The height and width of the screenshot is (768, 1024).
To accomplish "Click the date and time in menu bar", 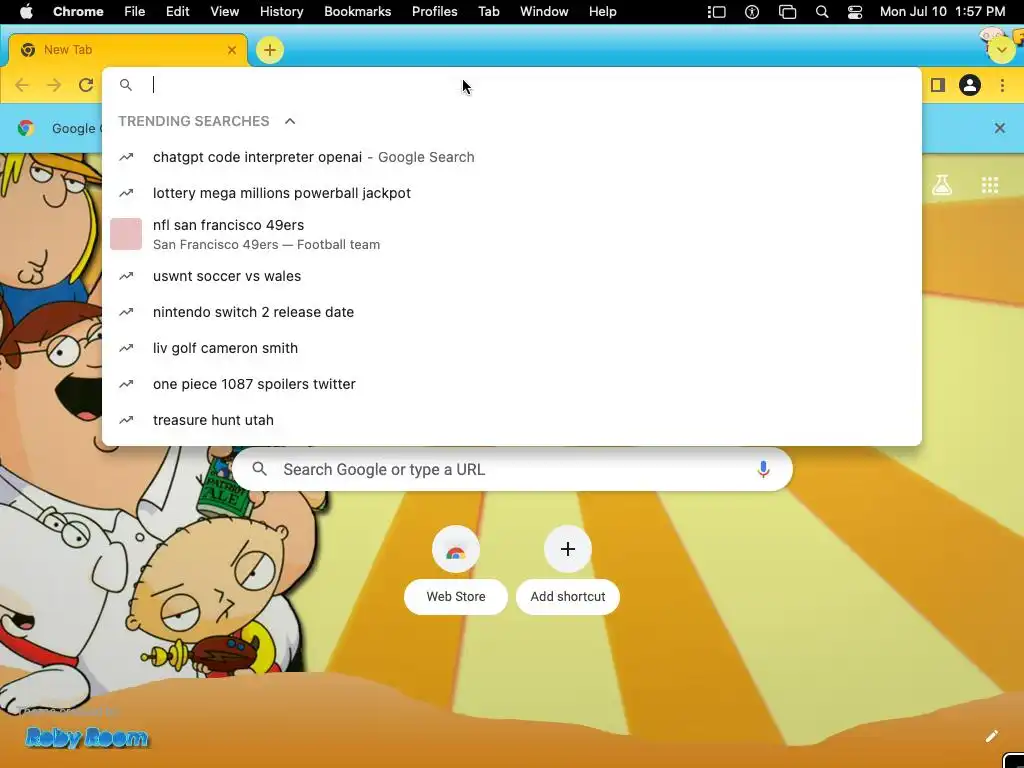I will click(942, 12).
